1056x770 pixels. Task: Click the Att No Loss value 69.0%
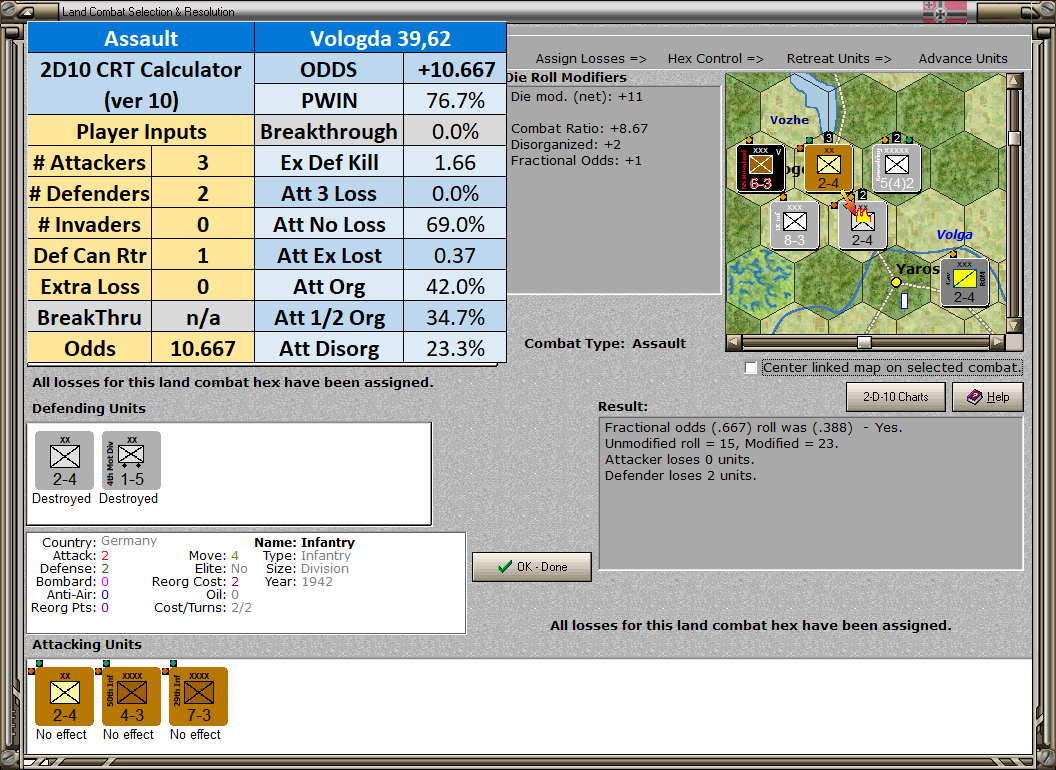(455, 224)
